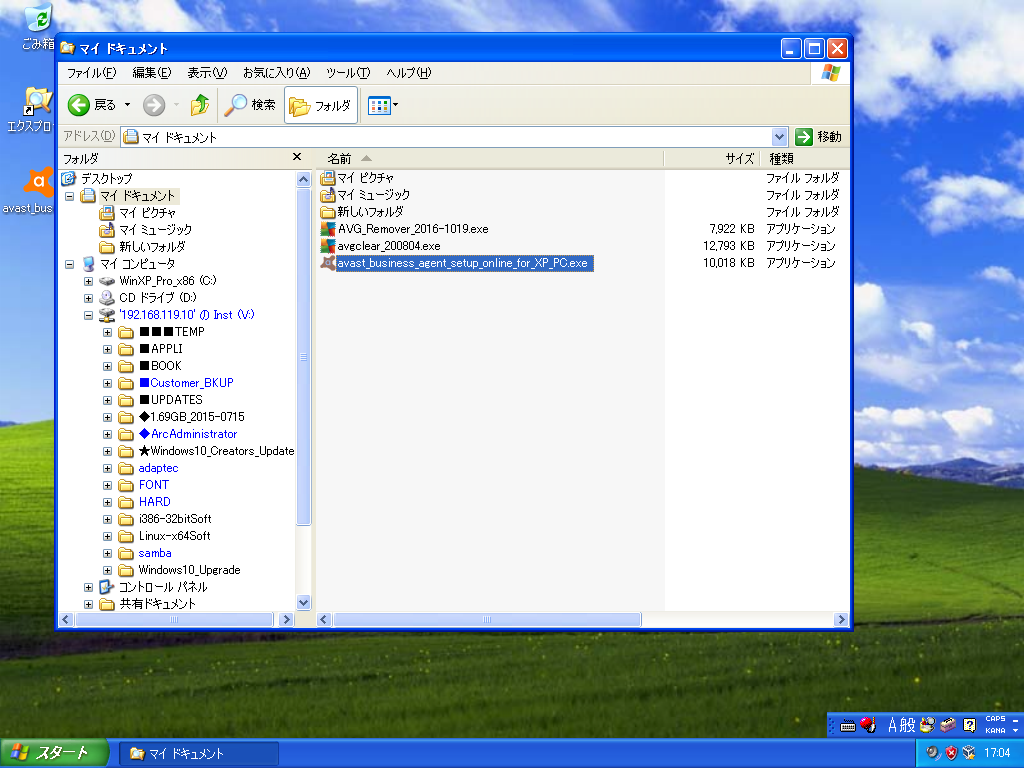Expand the ■APPLI folder node

pyautogui.click(x=107, y=349)
